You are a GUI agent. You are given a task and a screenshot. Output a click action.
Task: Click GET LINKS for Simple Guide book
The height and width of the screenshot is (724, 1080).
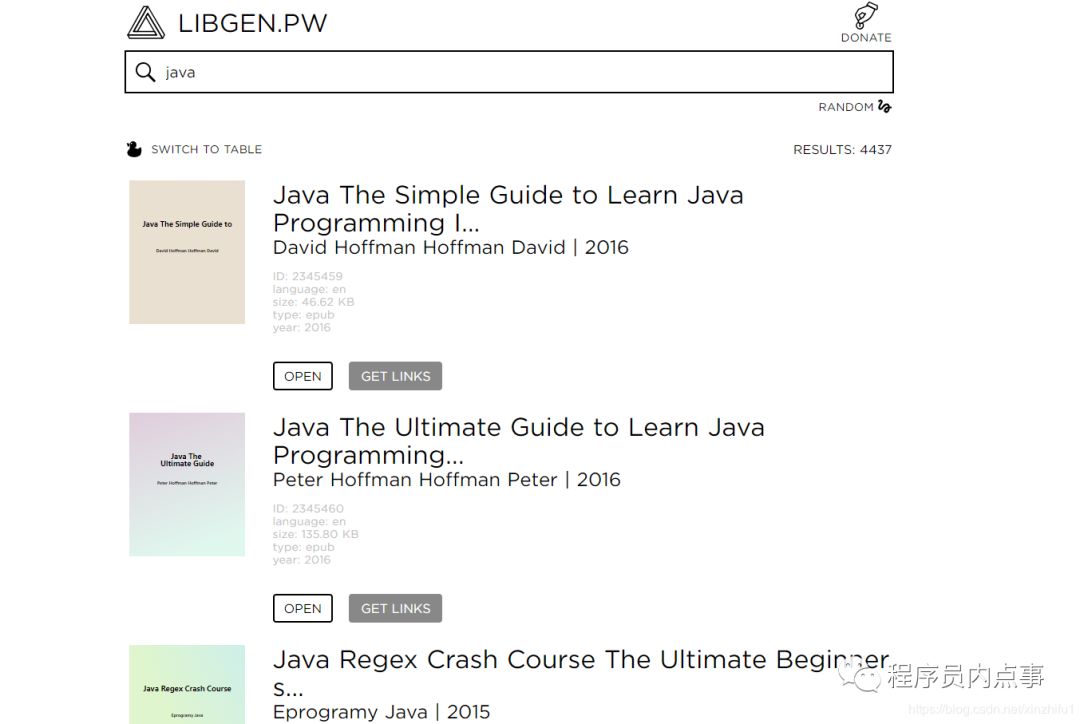tap(395, 376)
